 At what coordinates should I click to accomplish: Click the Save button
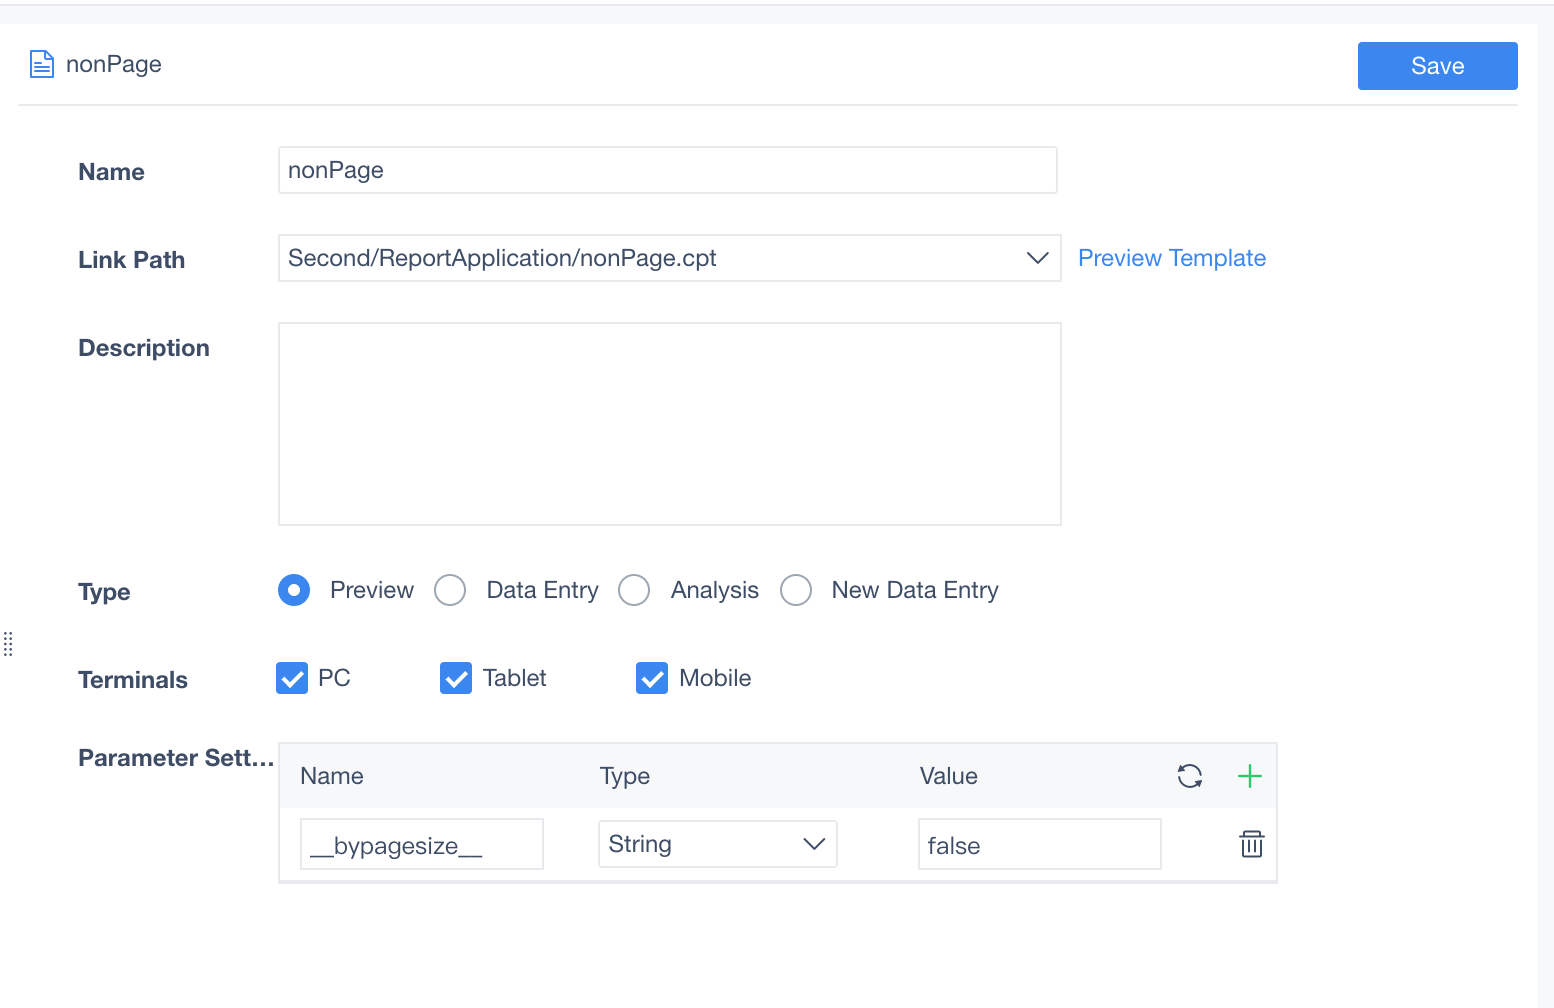[x=1437, y=65]
